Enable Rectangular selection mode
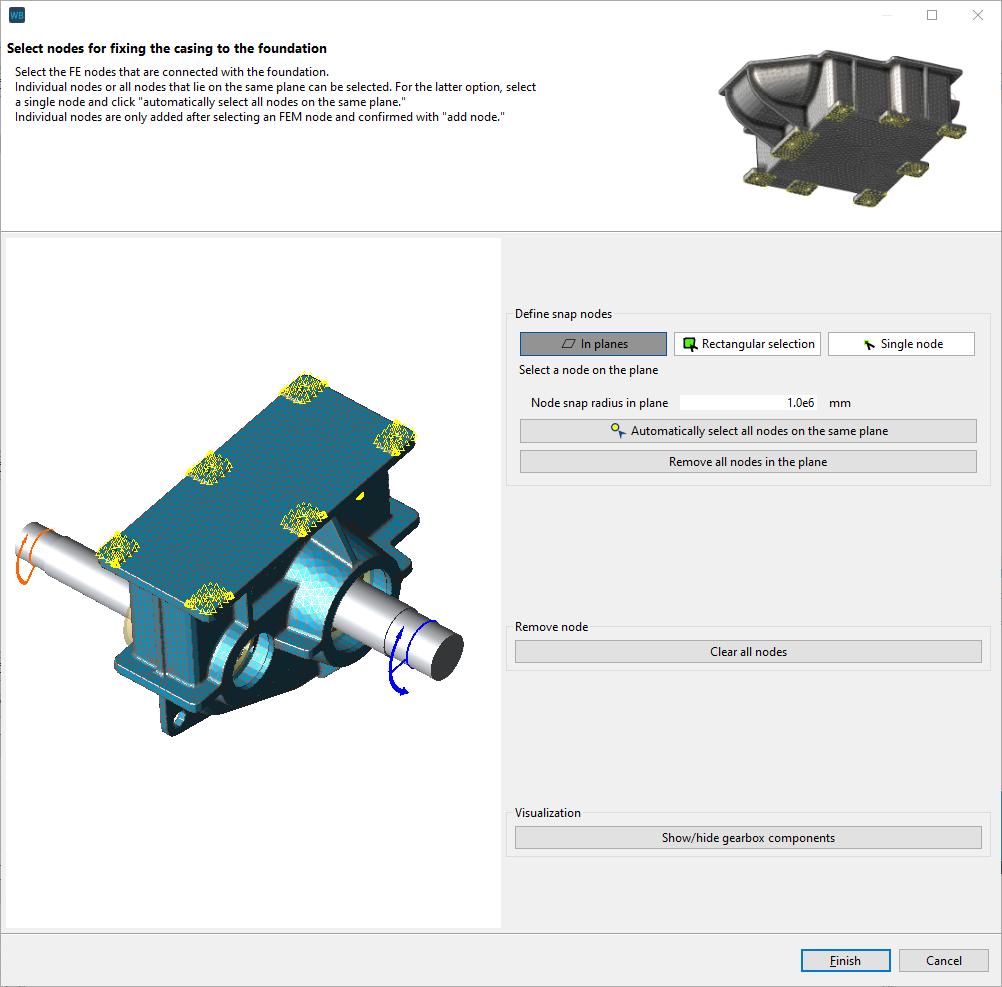Viewport: 1002px width, 987px height. (x=747, y=343)
